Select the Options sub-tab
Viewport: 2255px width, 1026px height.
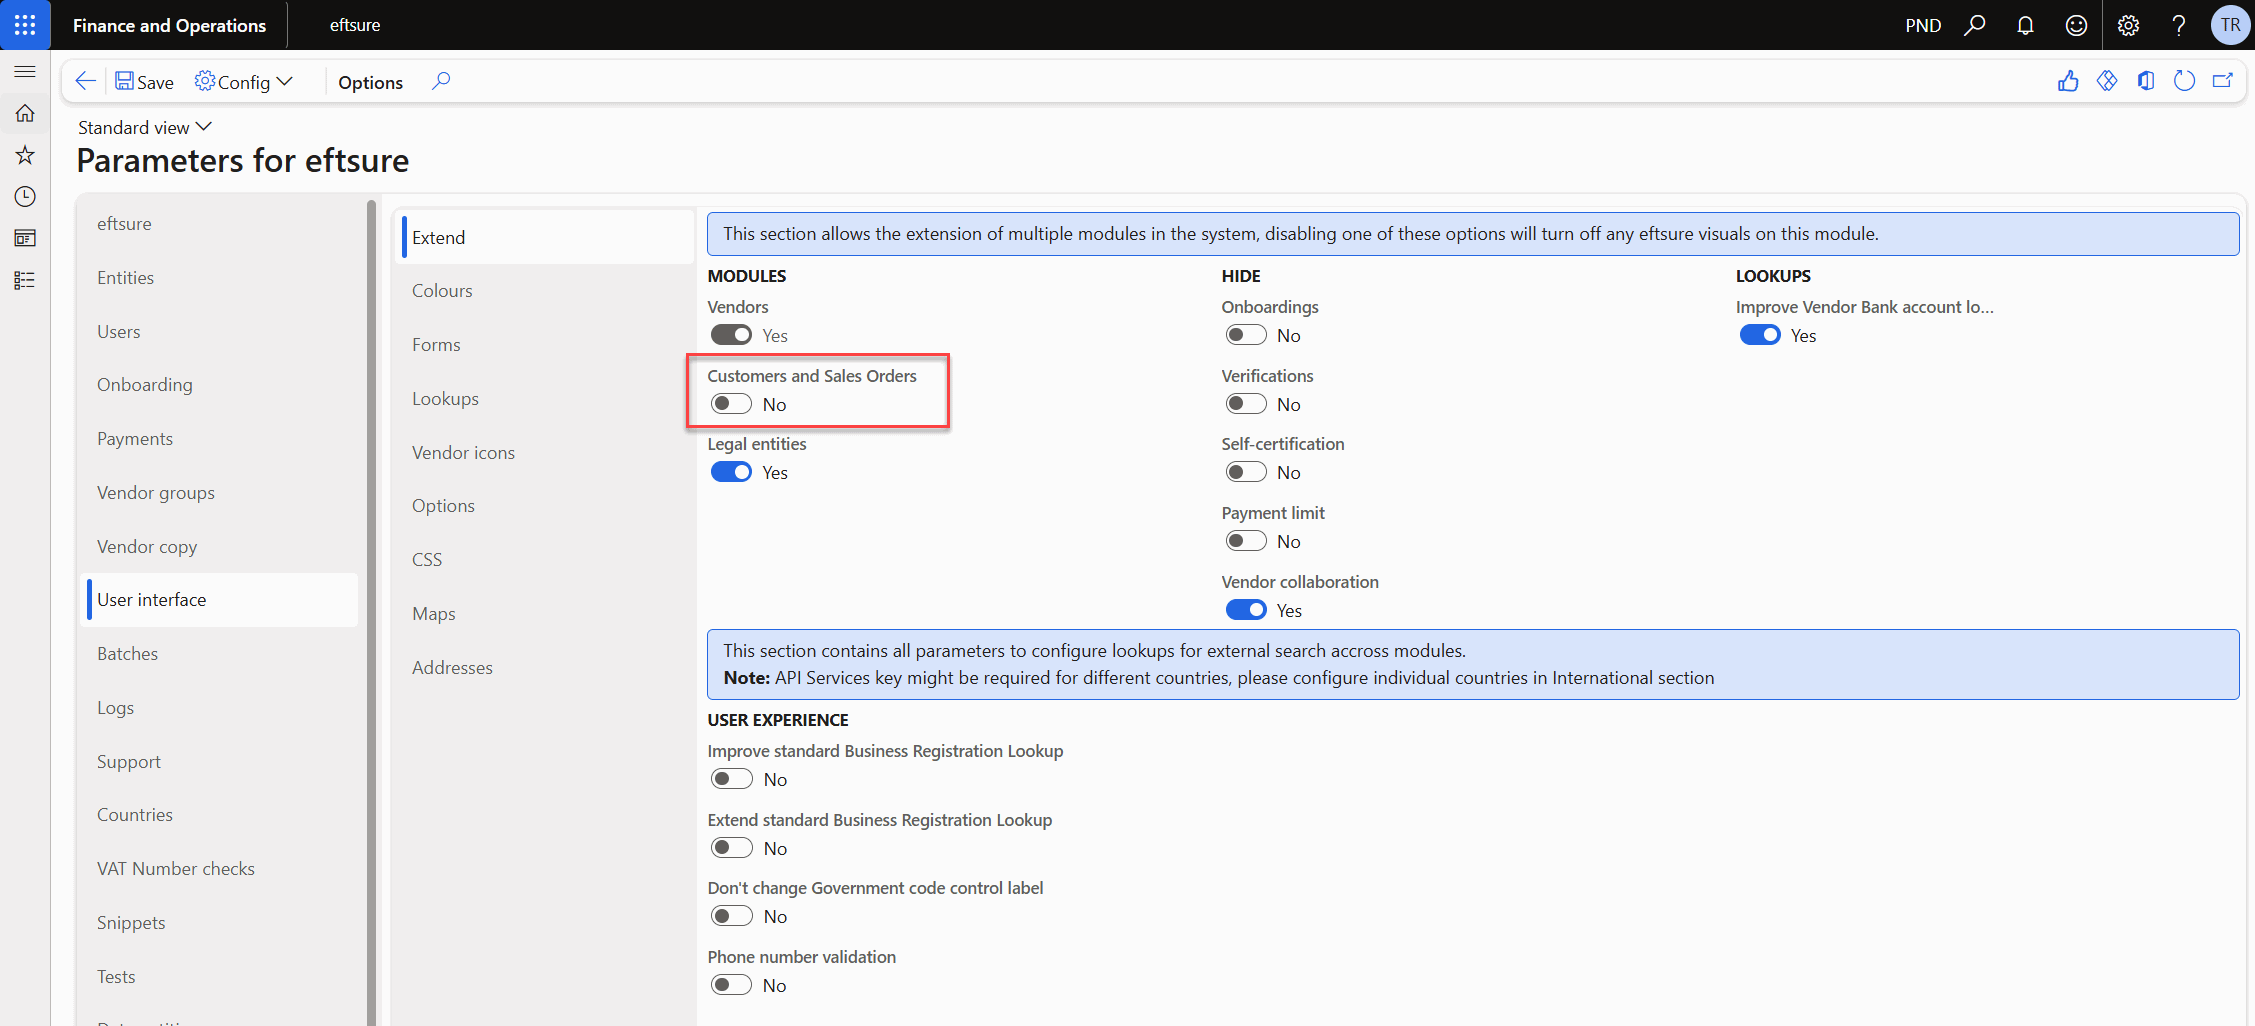[545, 506]
